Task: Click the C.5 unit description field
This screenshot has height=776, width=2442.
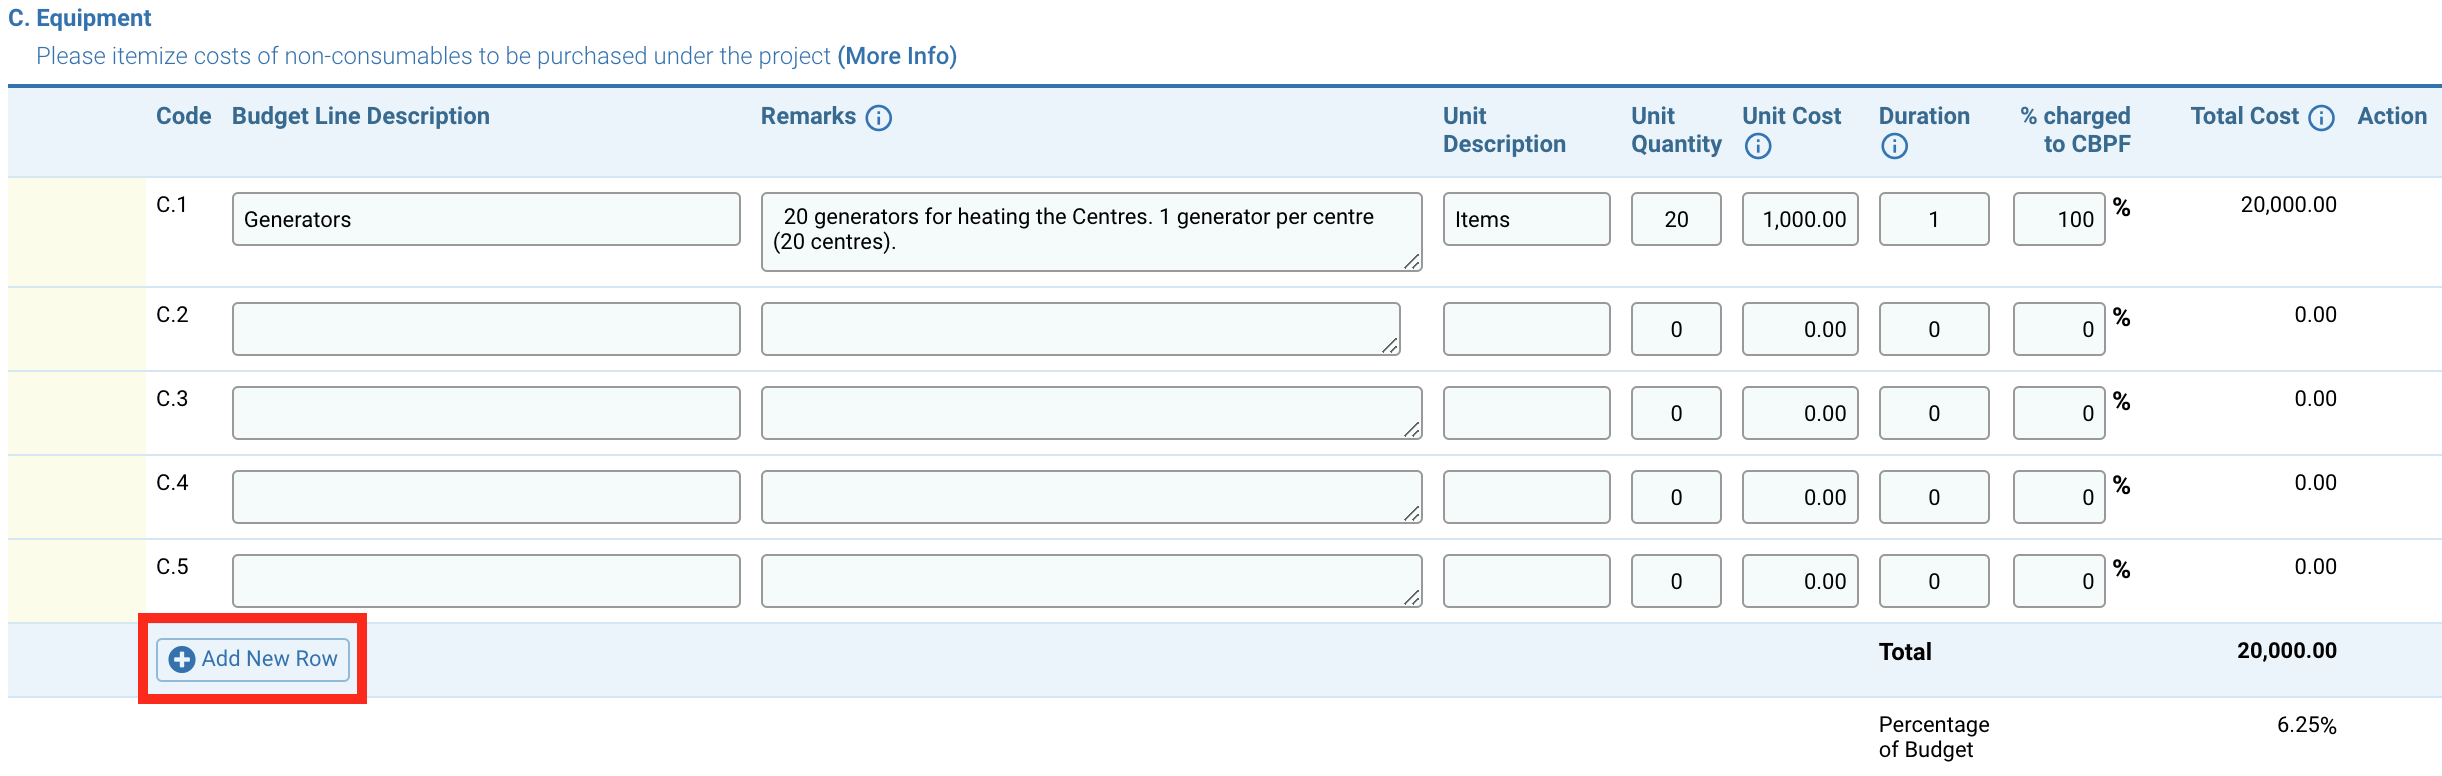Action: click(1526, 581)
